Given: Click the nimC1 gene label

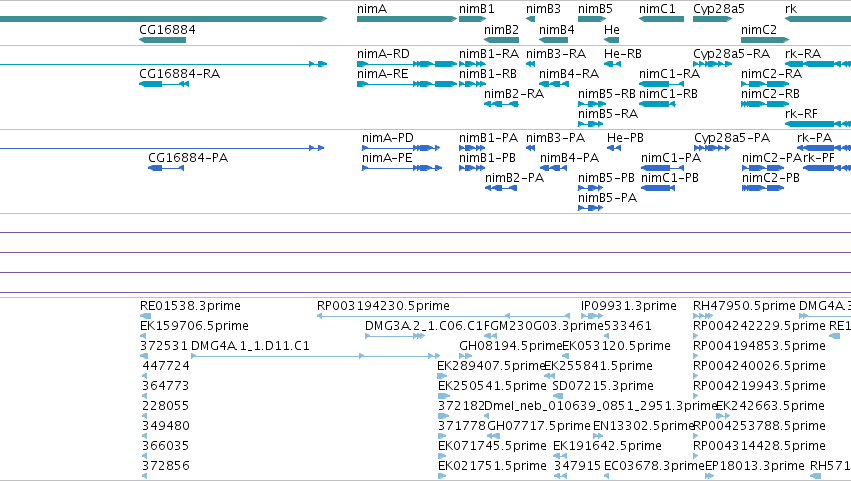Looking at the screenshot, I should (657, 9).
